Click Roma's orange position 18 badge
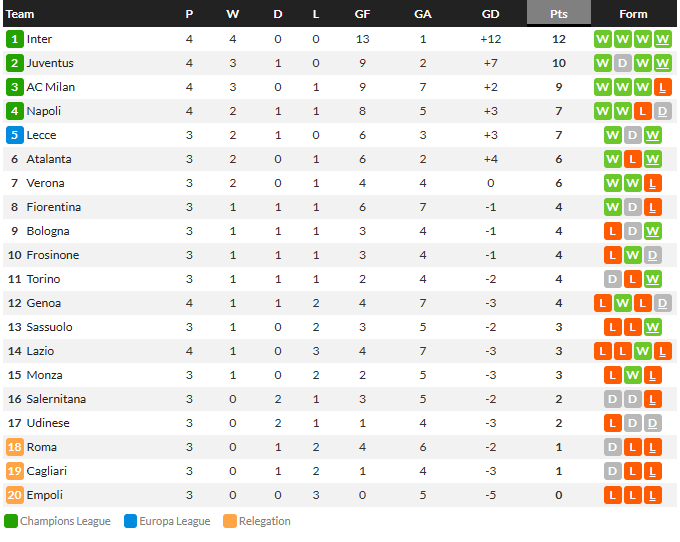680x542 pixels. point(14,447)
